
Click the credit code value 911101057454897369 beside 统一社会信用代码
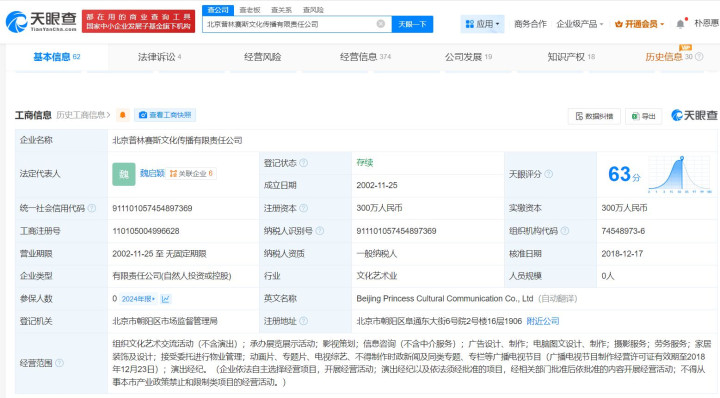click(152, 208)
